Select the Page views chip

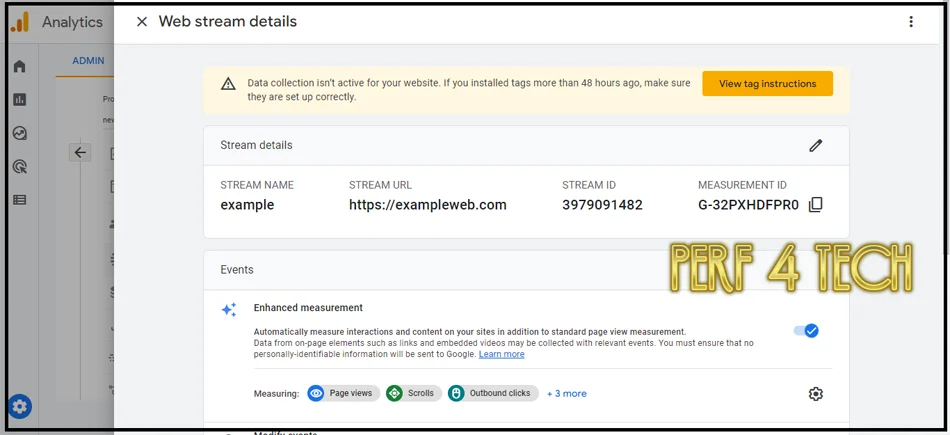pyautogui.click(x=344, y=393)
